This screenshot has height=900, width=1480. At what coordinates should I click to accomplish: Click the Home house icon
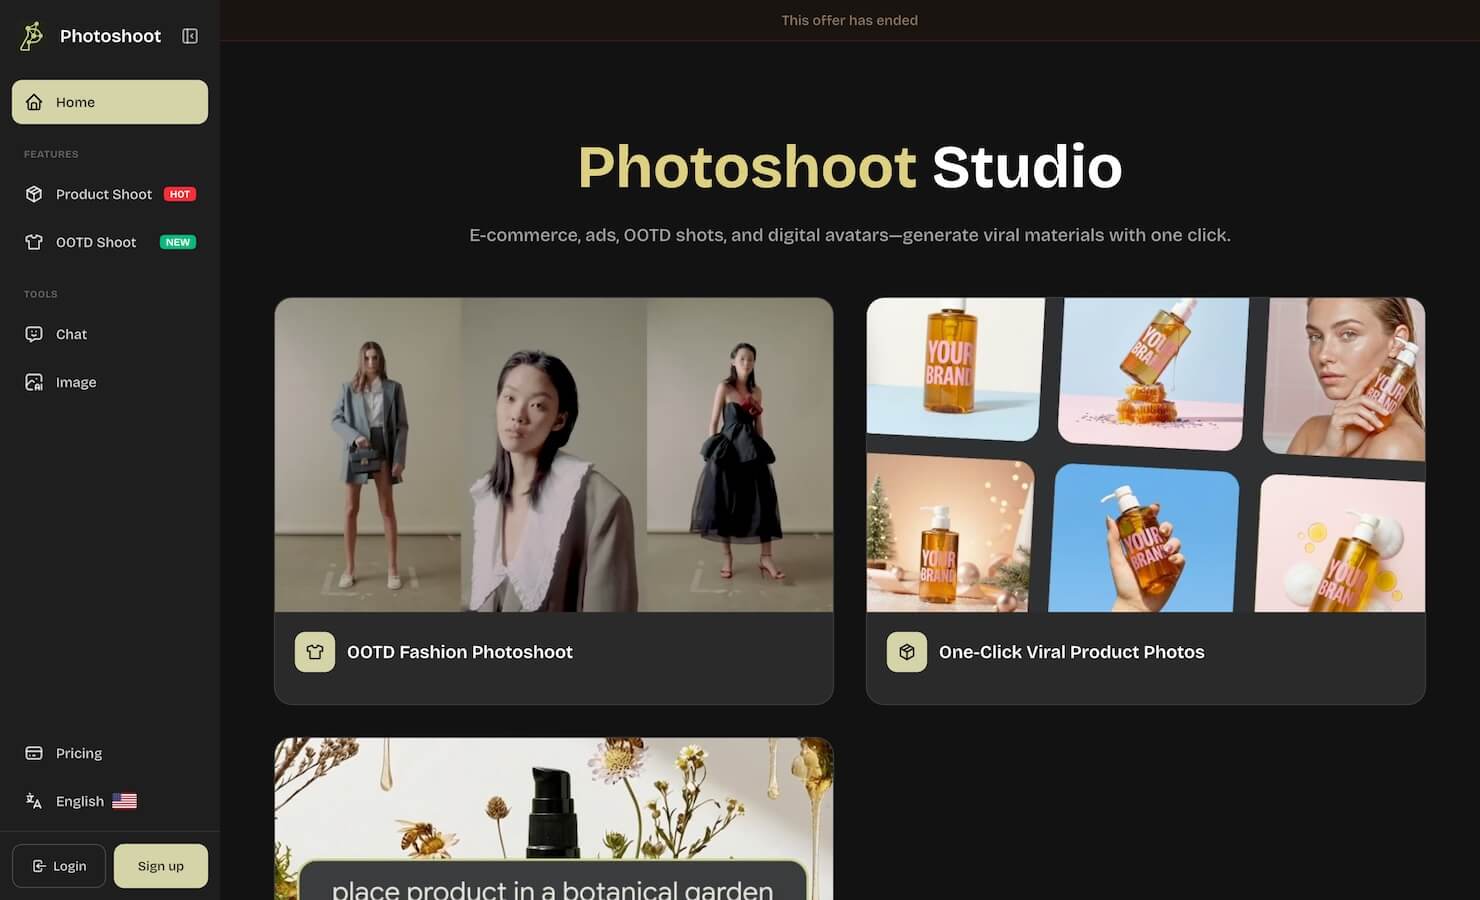[34, 102]
